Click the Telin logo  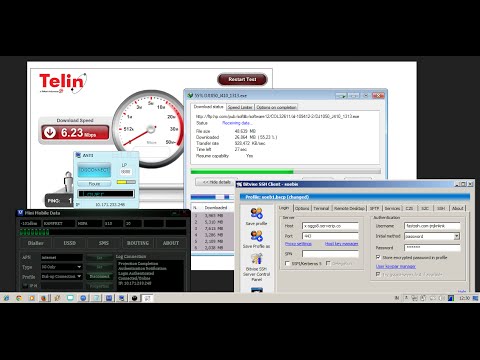click(x=63, y=83)
